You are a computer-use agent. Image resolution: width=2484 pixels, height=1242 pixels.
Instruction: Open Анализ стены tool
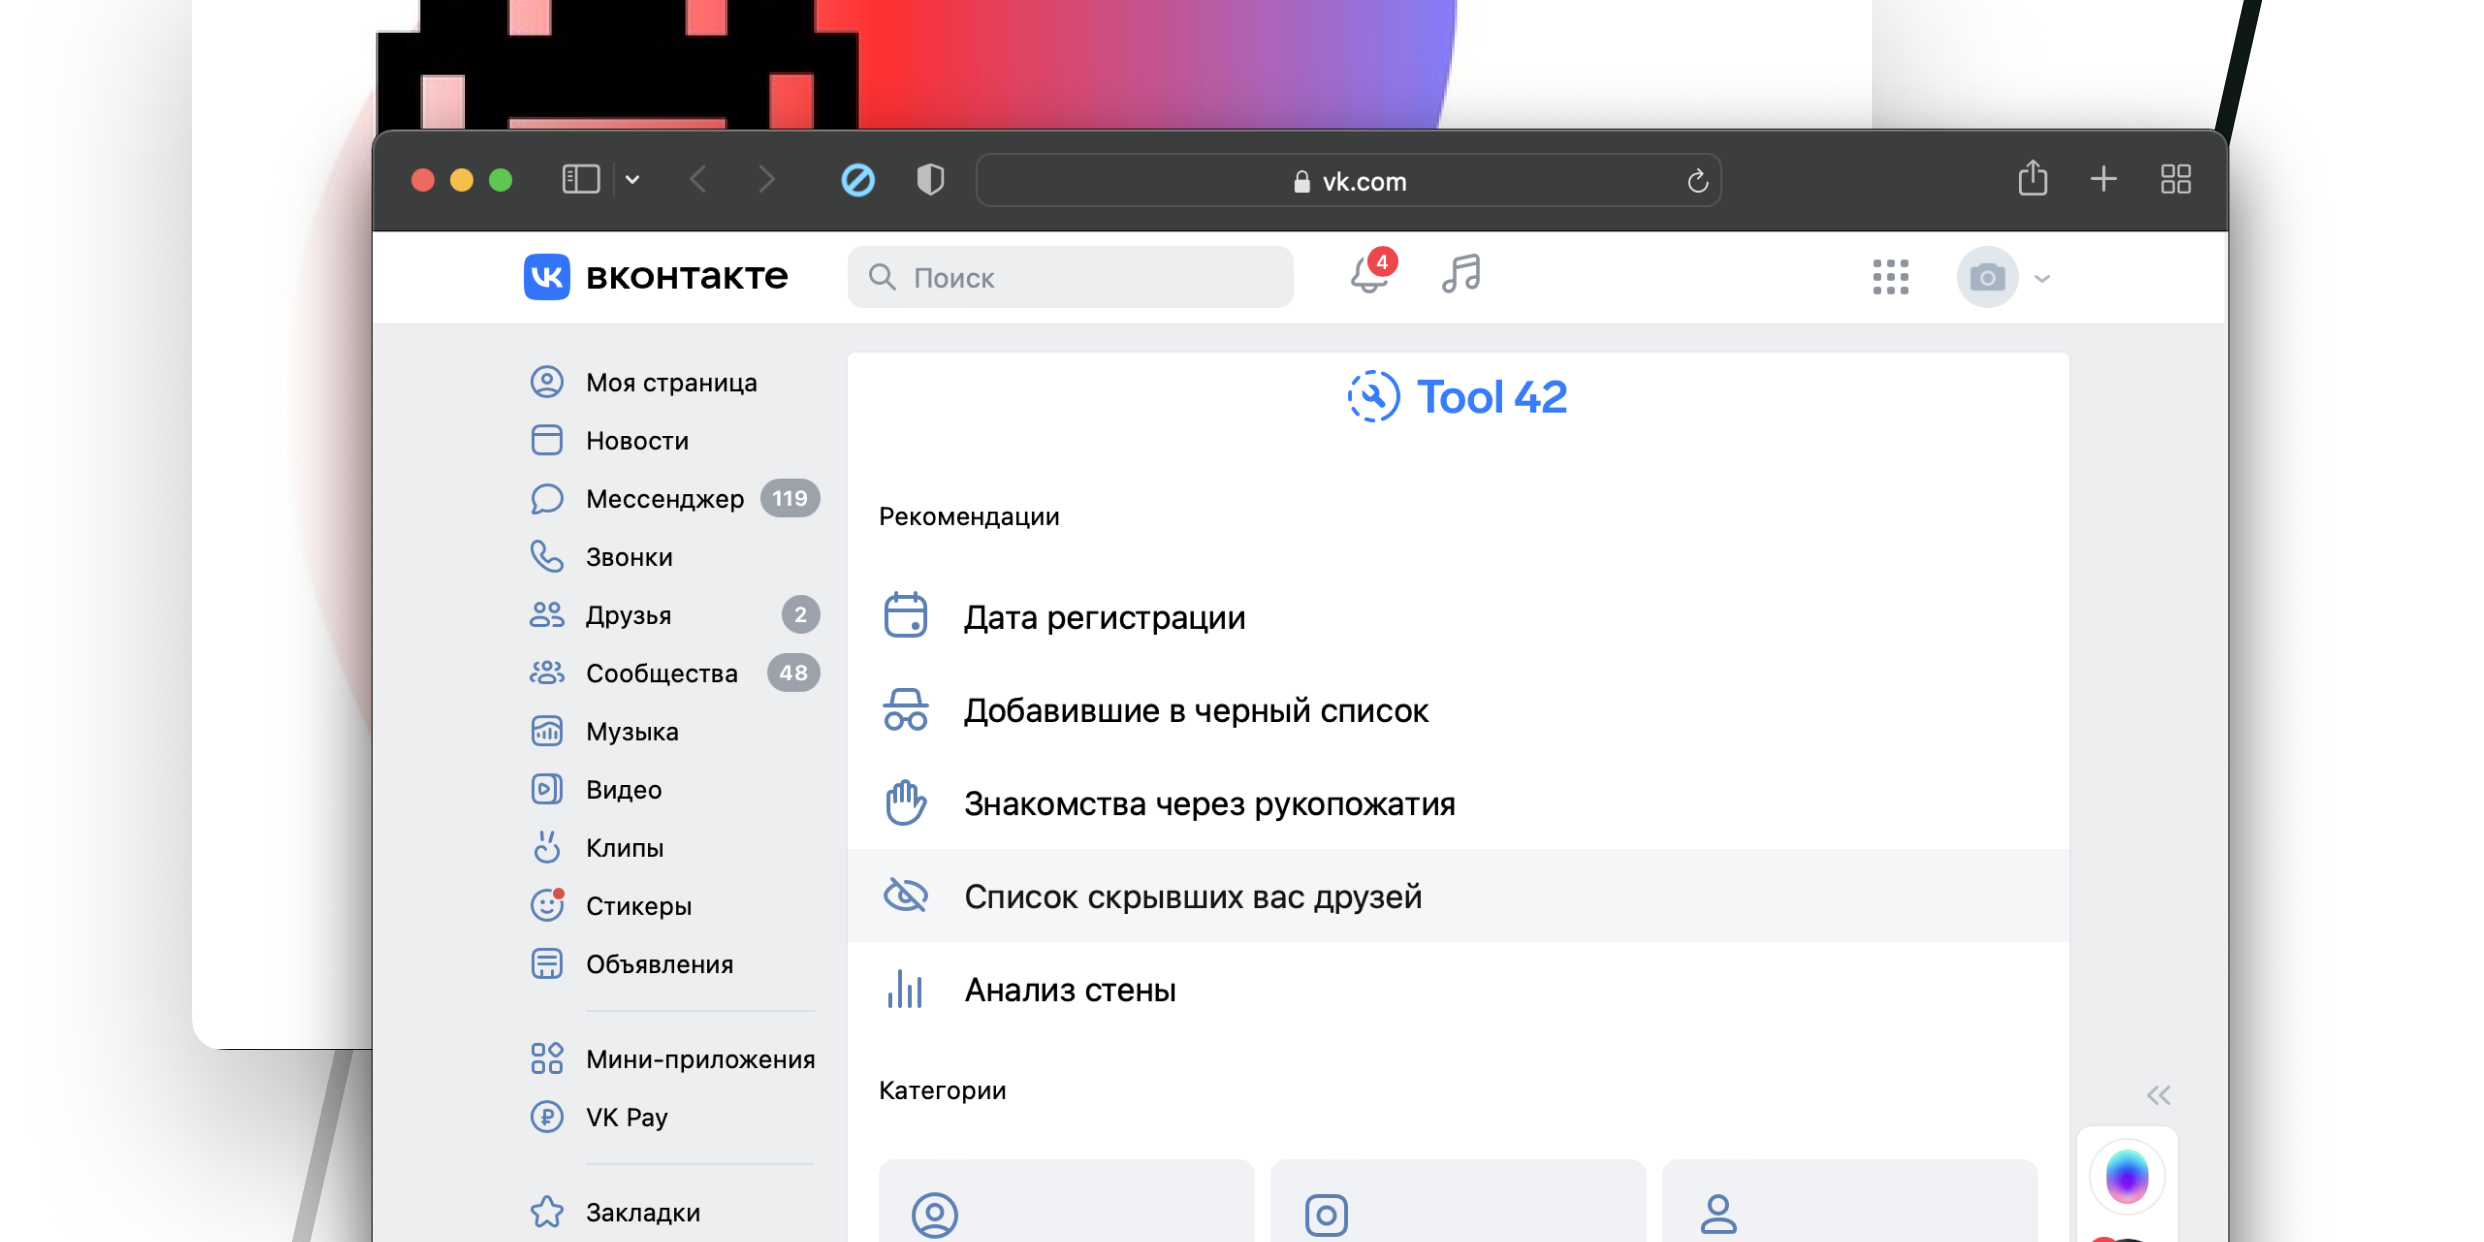(x=1069, y=990)
